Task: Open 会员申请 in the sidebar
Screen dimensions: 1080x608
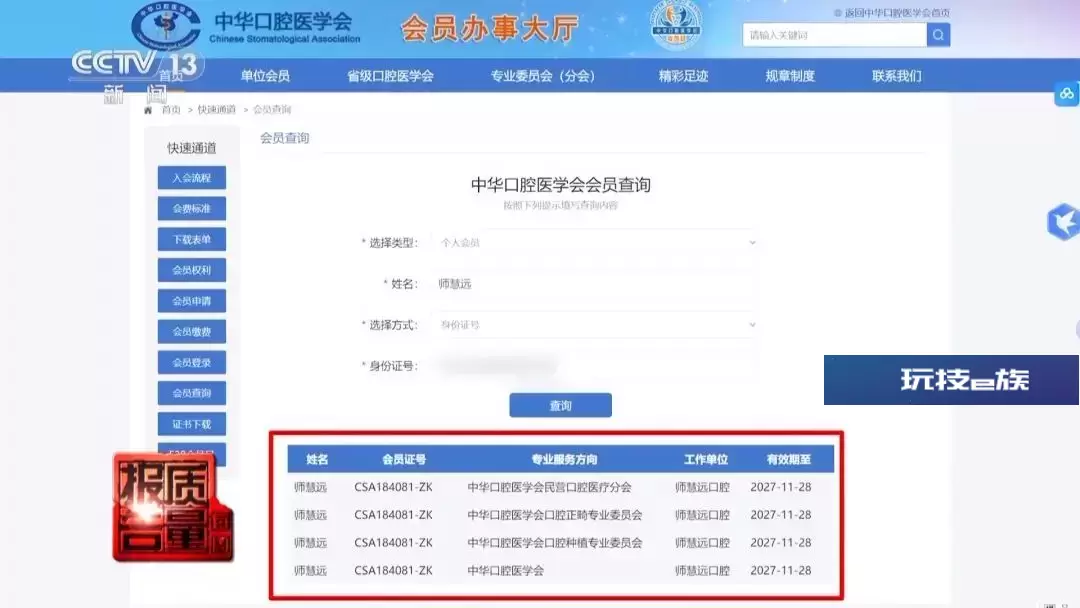Action: click(x=191, y=301)
